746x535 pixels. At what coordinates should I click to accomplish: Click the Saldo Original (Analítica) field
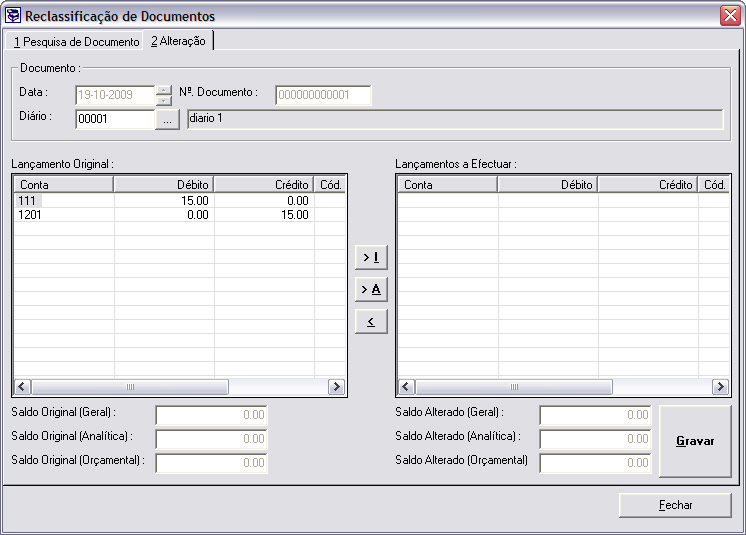tap(212, 439)
